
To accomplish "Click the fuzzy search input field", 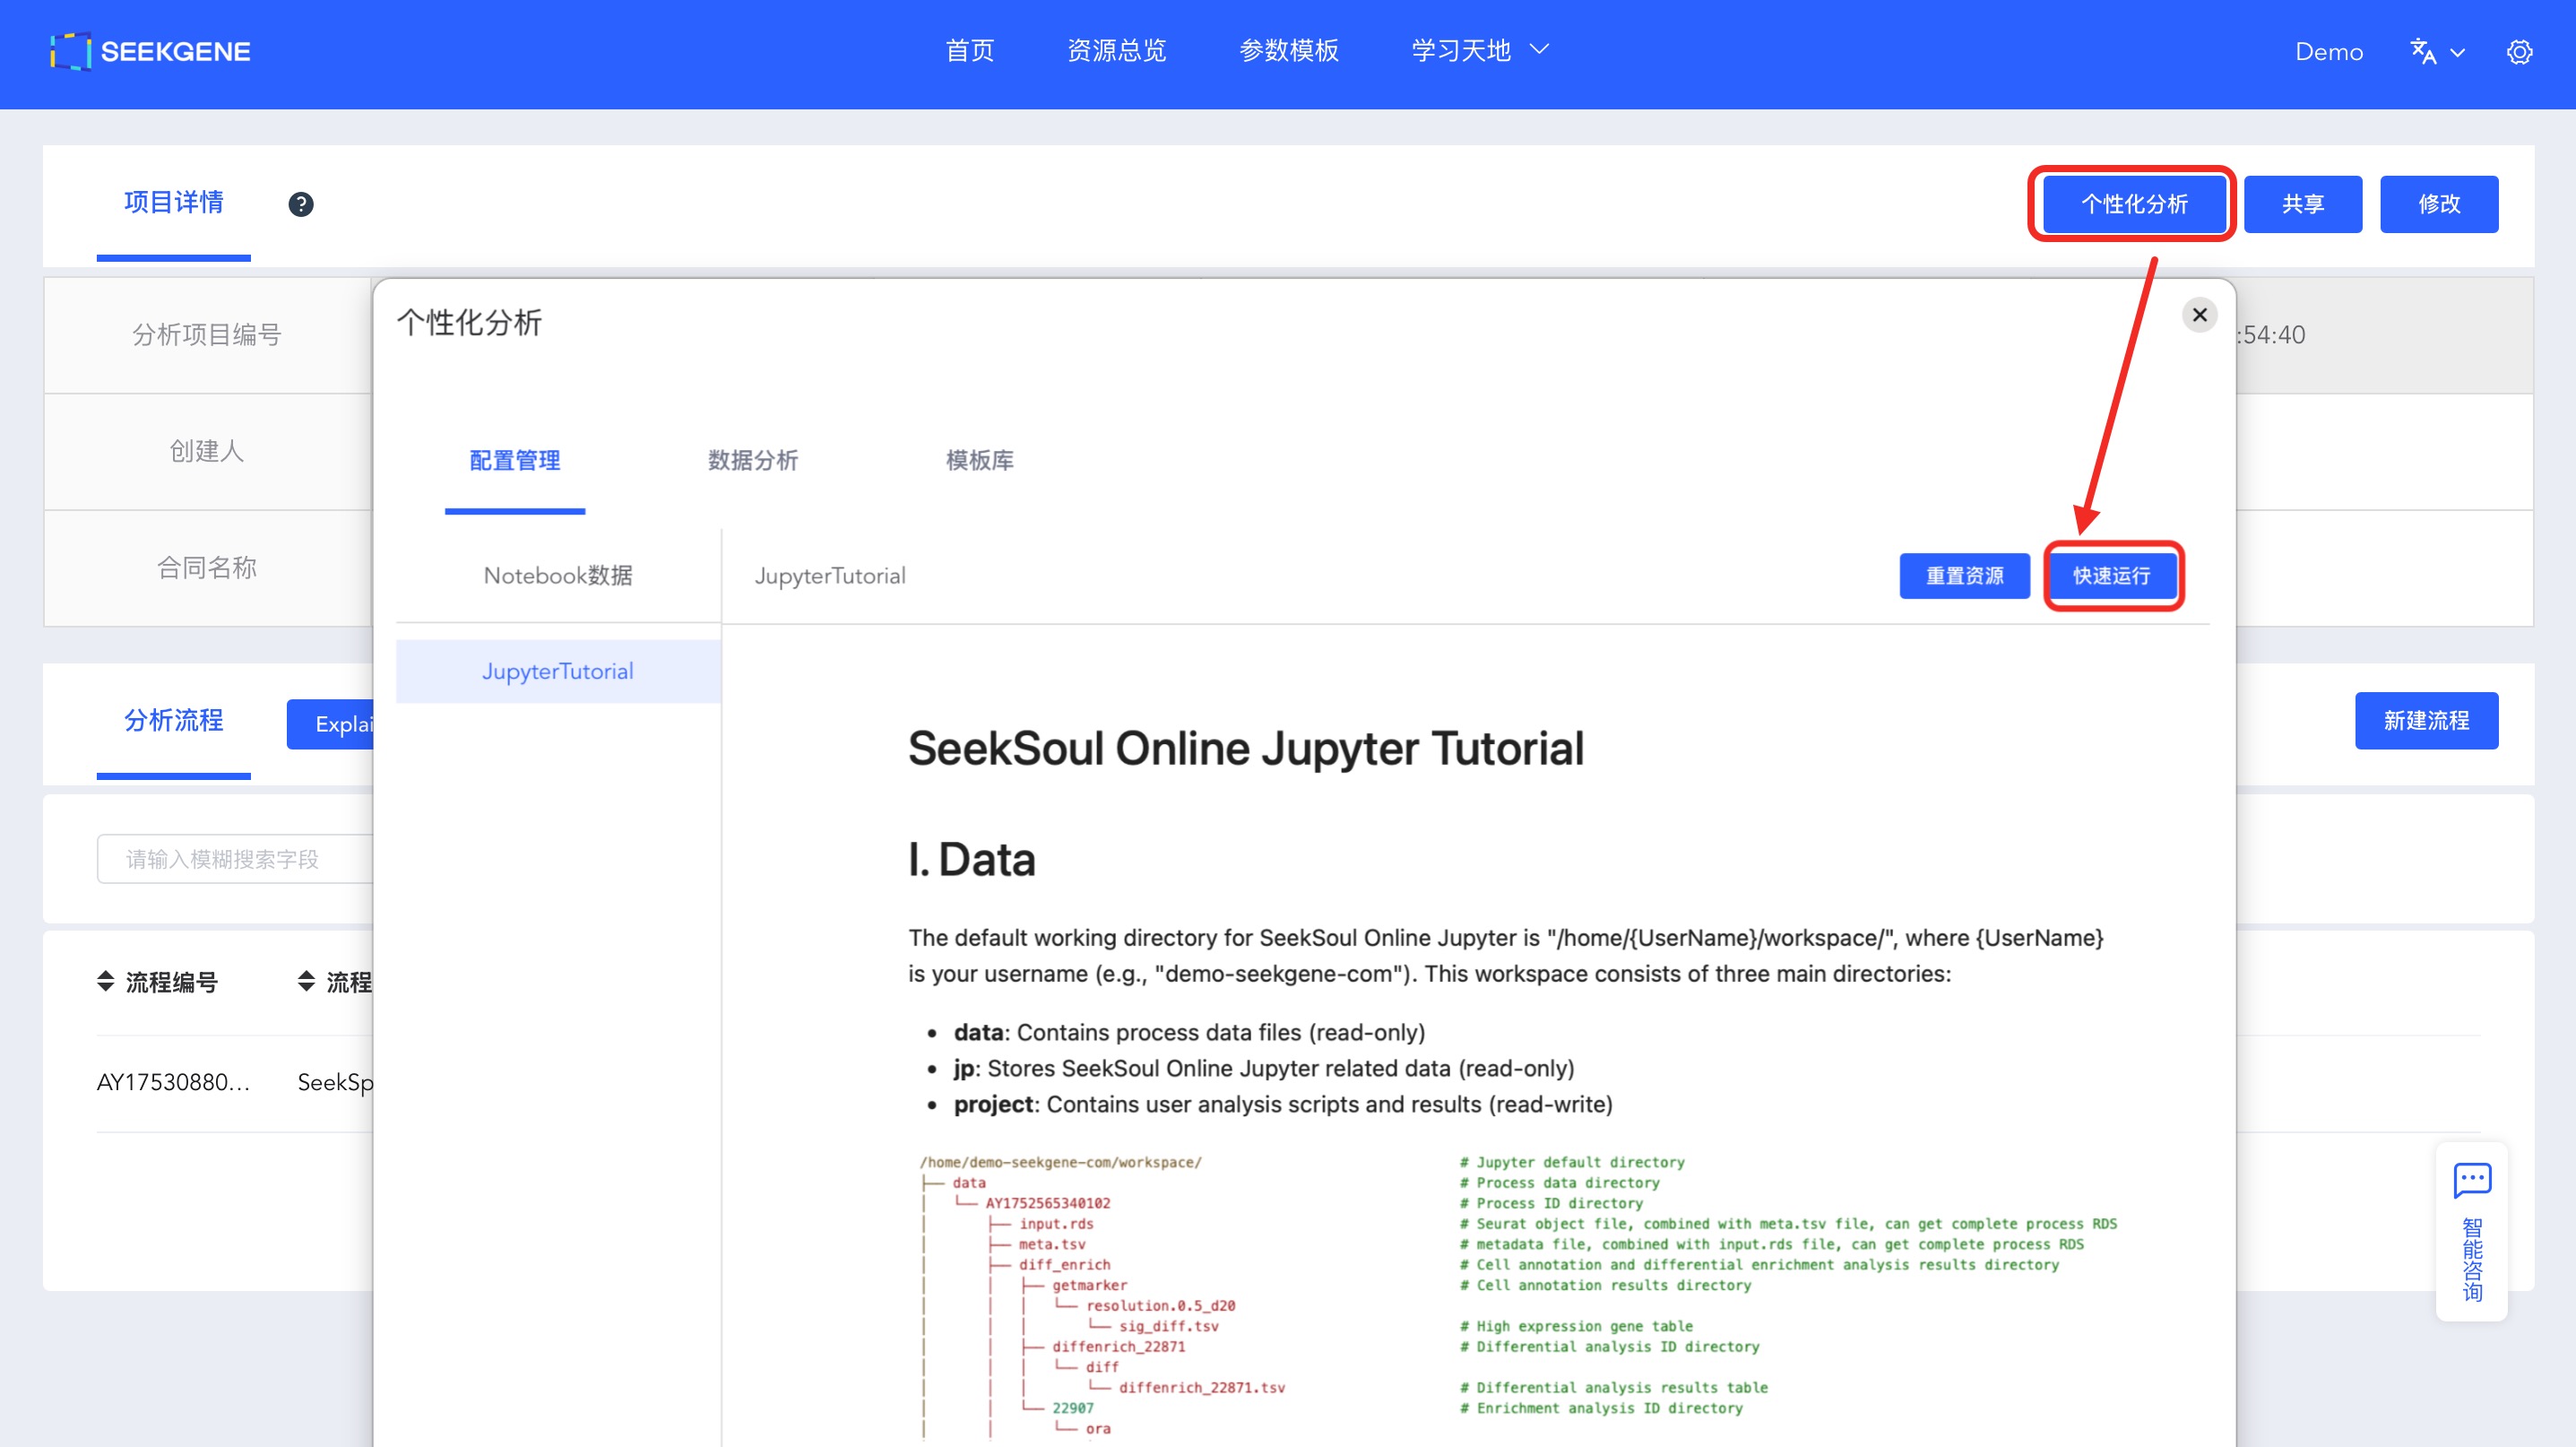I will pyautogui.click(x=235, y=859).
